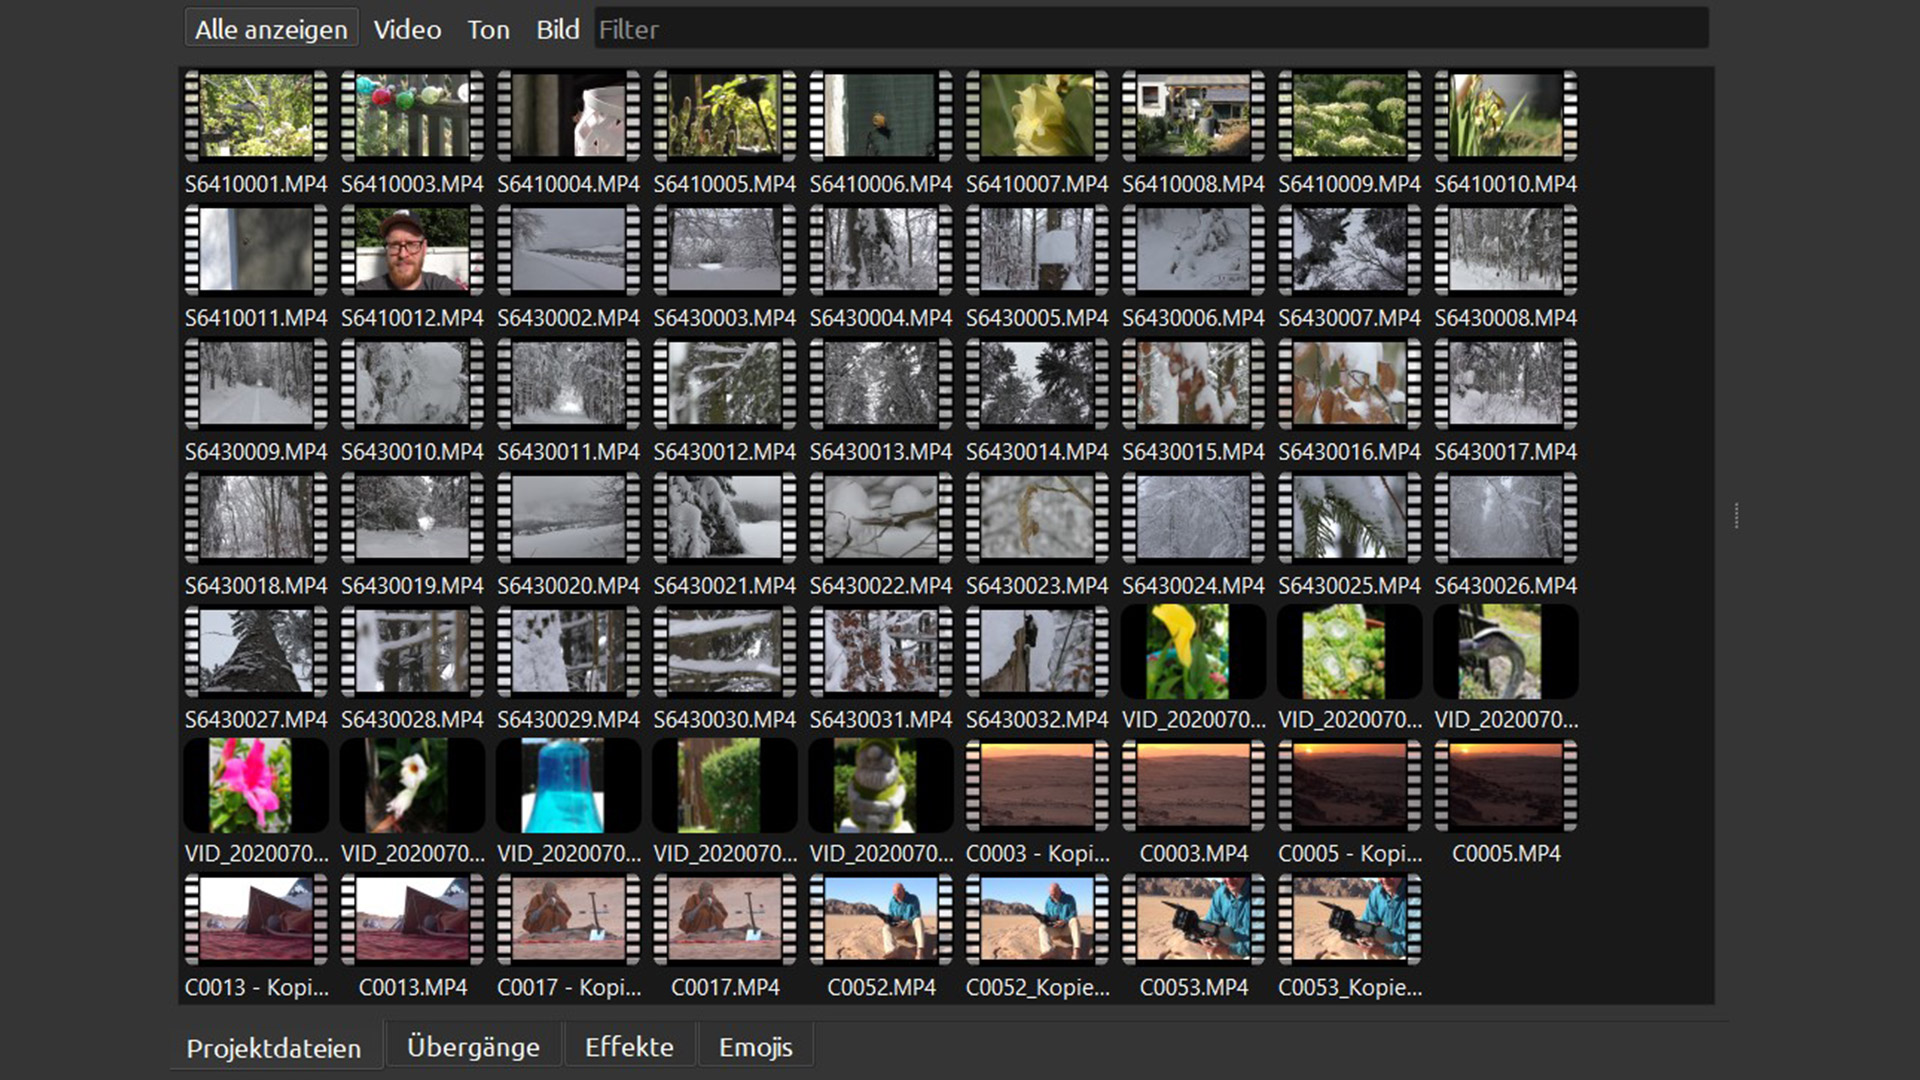This screenshot has width=1920, height=1080.
Task: Click the C0017.MP4 clip thumbnail
Action: click(x=725, y=920)
